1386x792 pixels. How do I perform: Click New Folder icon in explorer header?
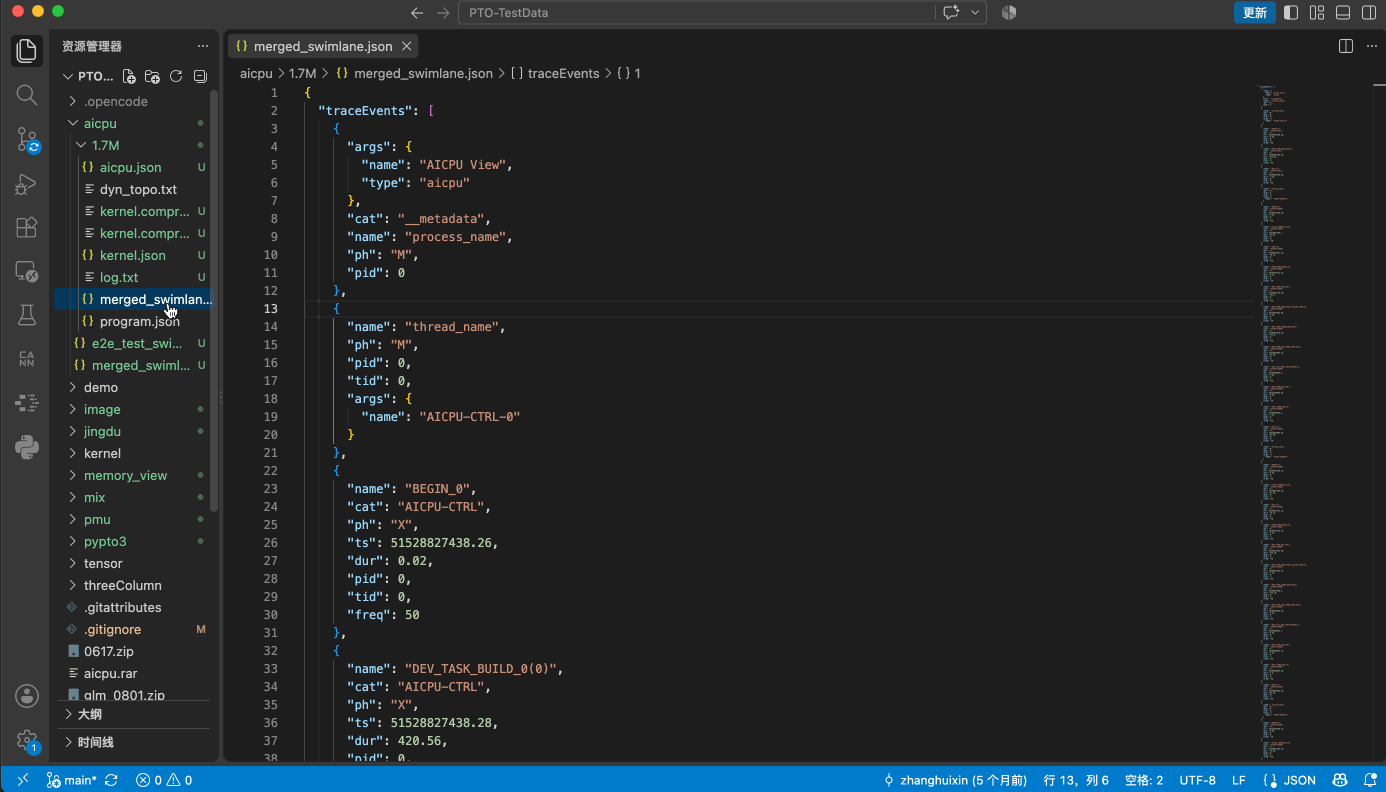pyautogui.click(x=152, y=76)
